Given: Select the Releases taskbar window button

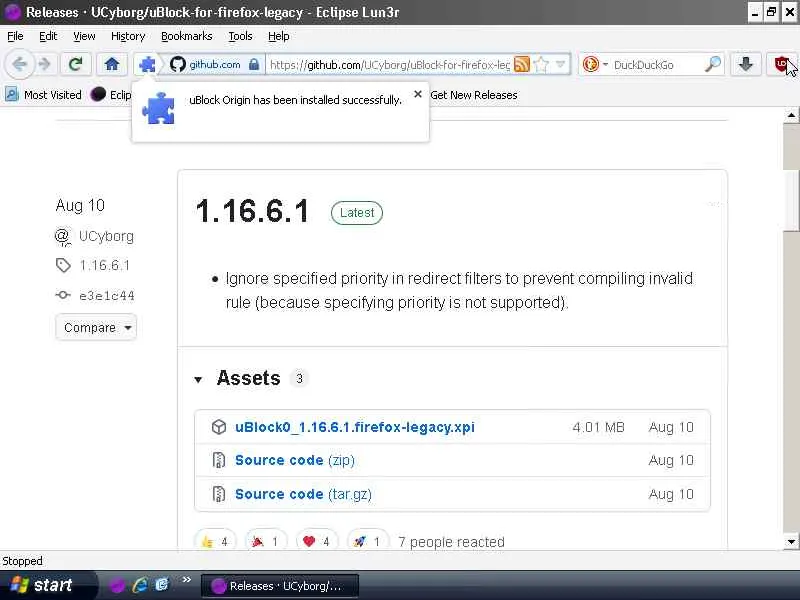Looking at the screenshot, I should (x=280, y=586).
